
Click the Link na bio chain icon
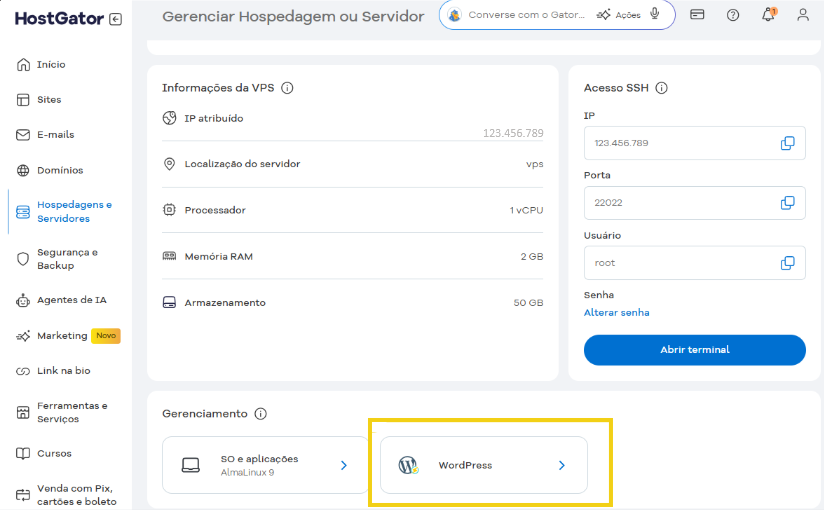pyautogui.click(x=23, y=372)
